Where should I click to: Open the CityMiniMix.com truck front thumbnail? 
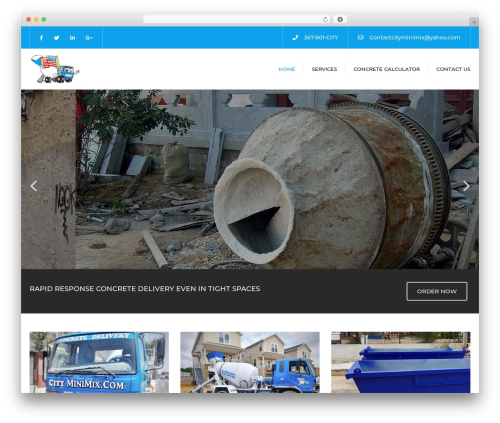(x=99, y=362)
